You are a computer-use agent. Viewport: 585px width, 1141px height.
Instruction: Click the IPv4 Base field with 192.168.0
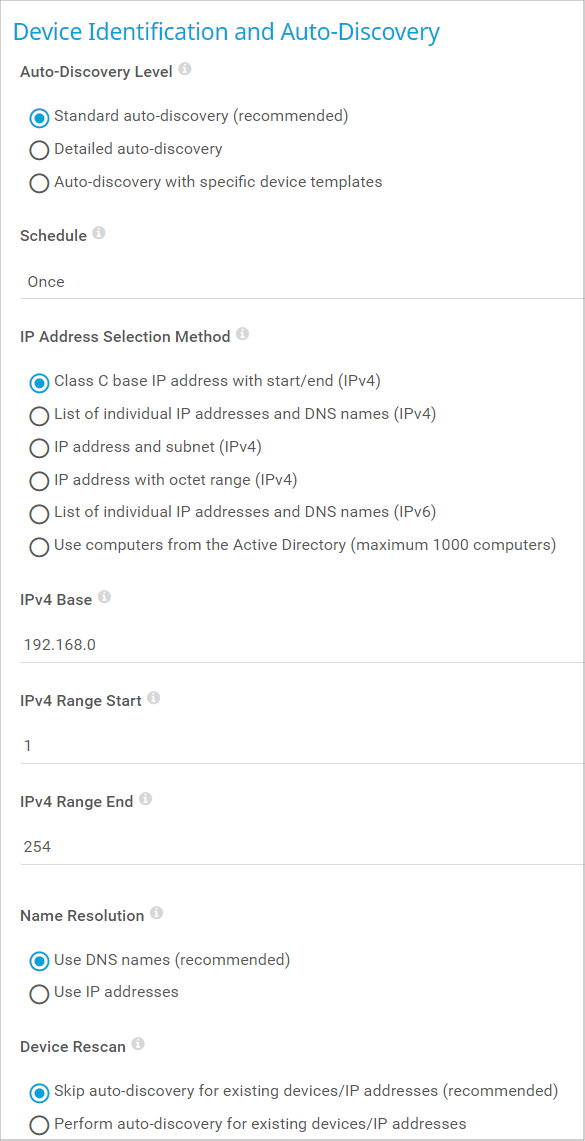pyautogui.click(x=302, y=645)
